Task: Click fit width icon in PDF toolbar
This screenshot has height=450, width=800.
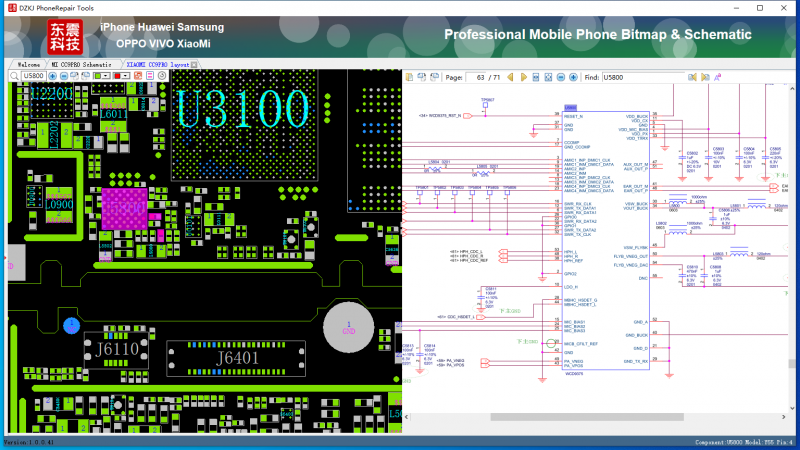Action: pos(536,77)
